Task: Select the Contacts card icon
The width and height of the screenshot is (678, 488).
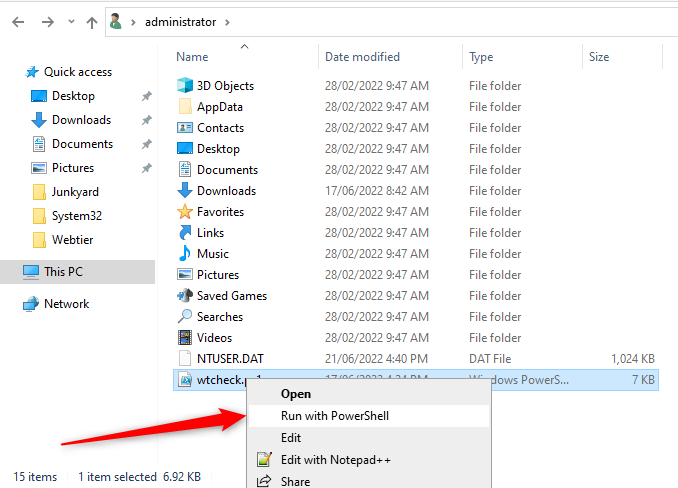Action: tap(185, 128)
